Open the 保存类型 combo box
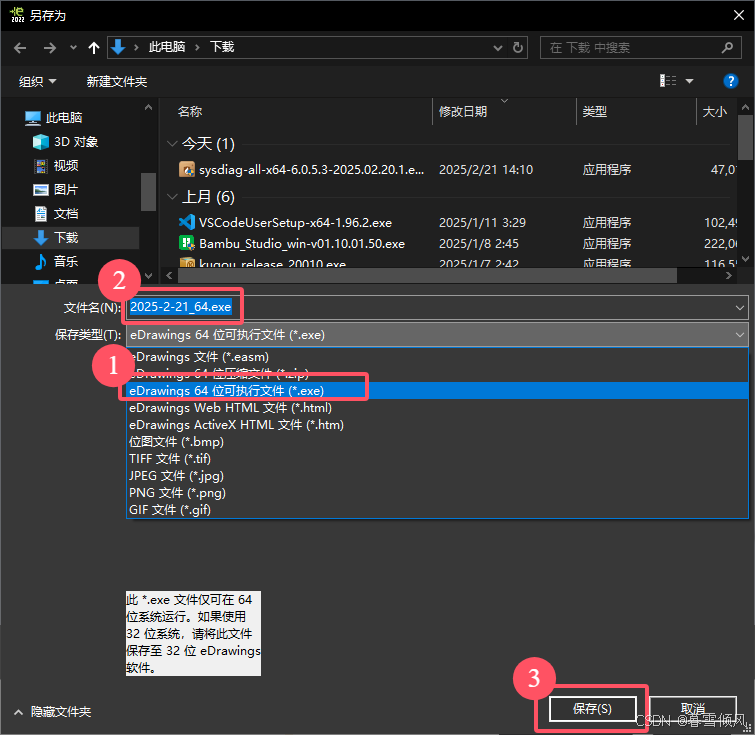Image resolution: width=755 pixels, height=735 pixels. coord(437,335)
